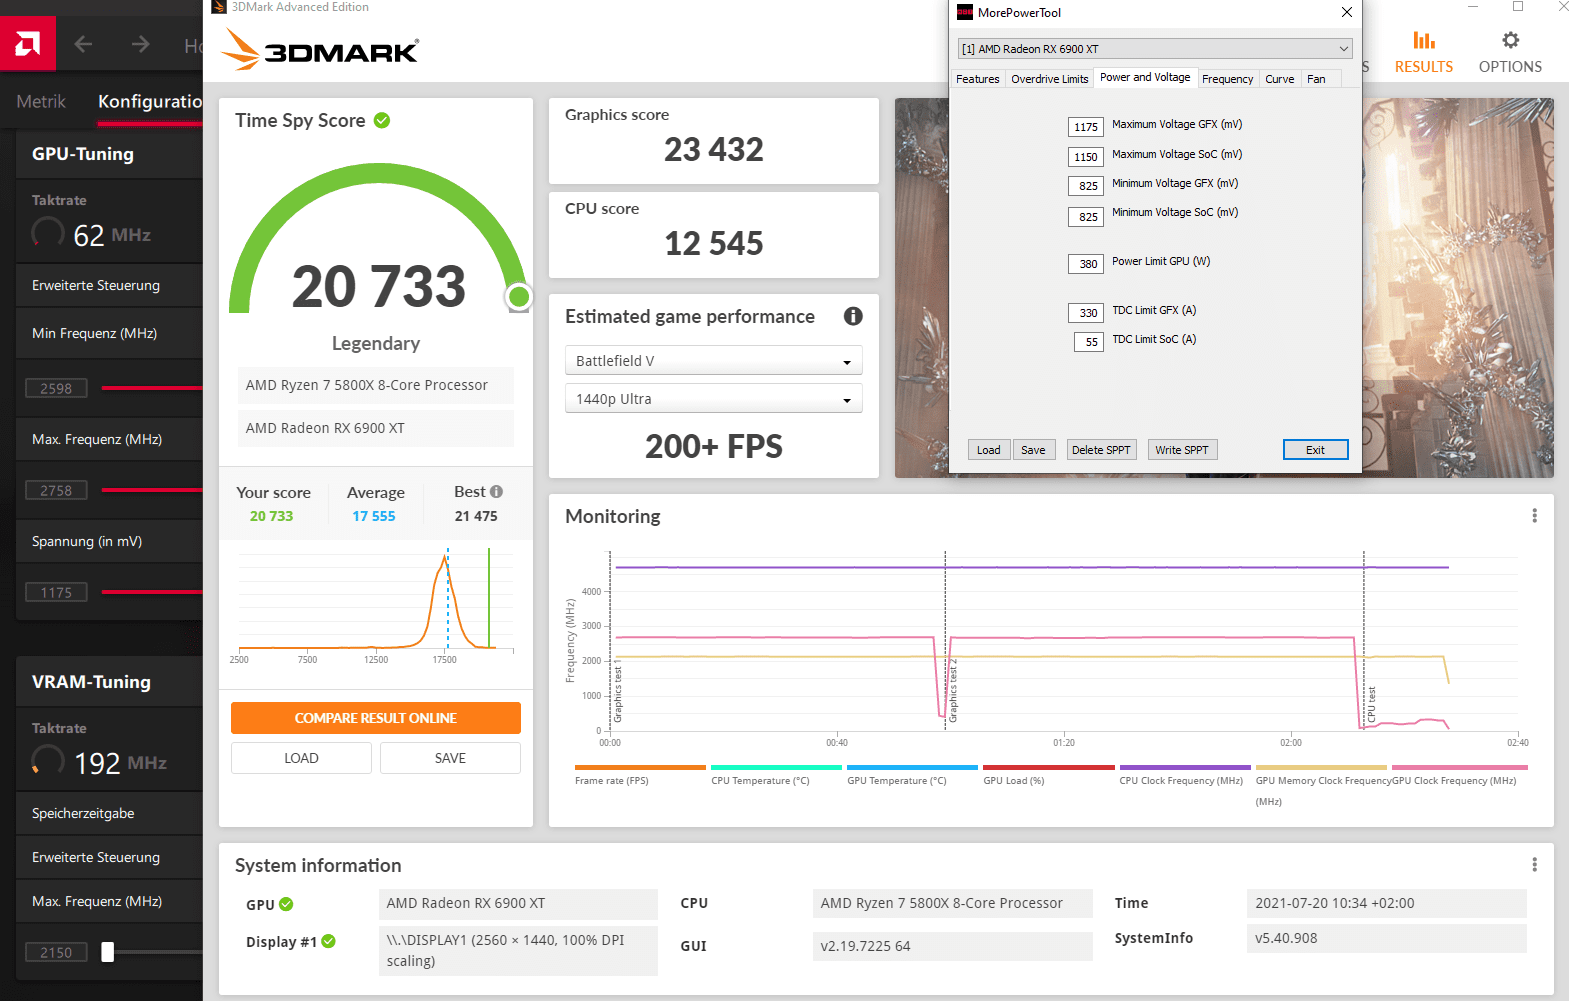Click the Save button in MorePowerTool
1569x1001 pixels.
tap(1033, 450)
